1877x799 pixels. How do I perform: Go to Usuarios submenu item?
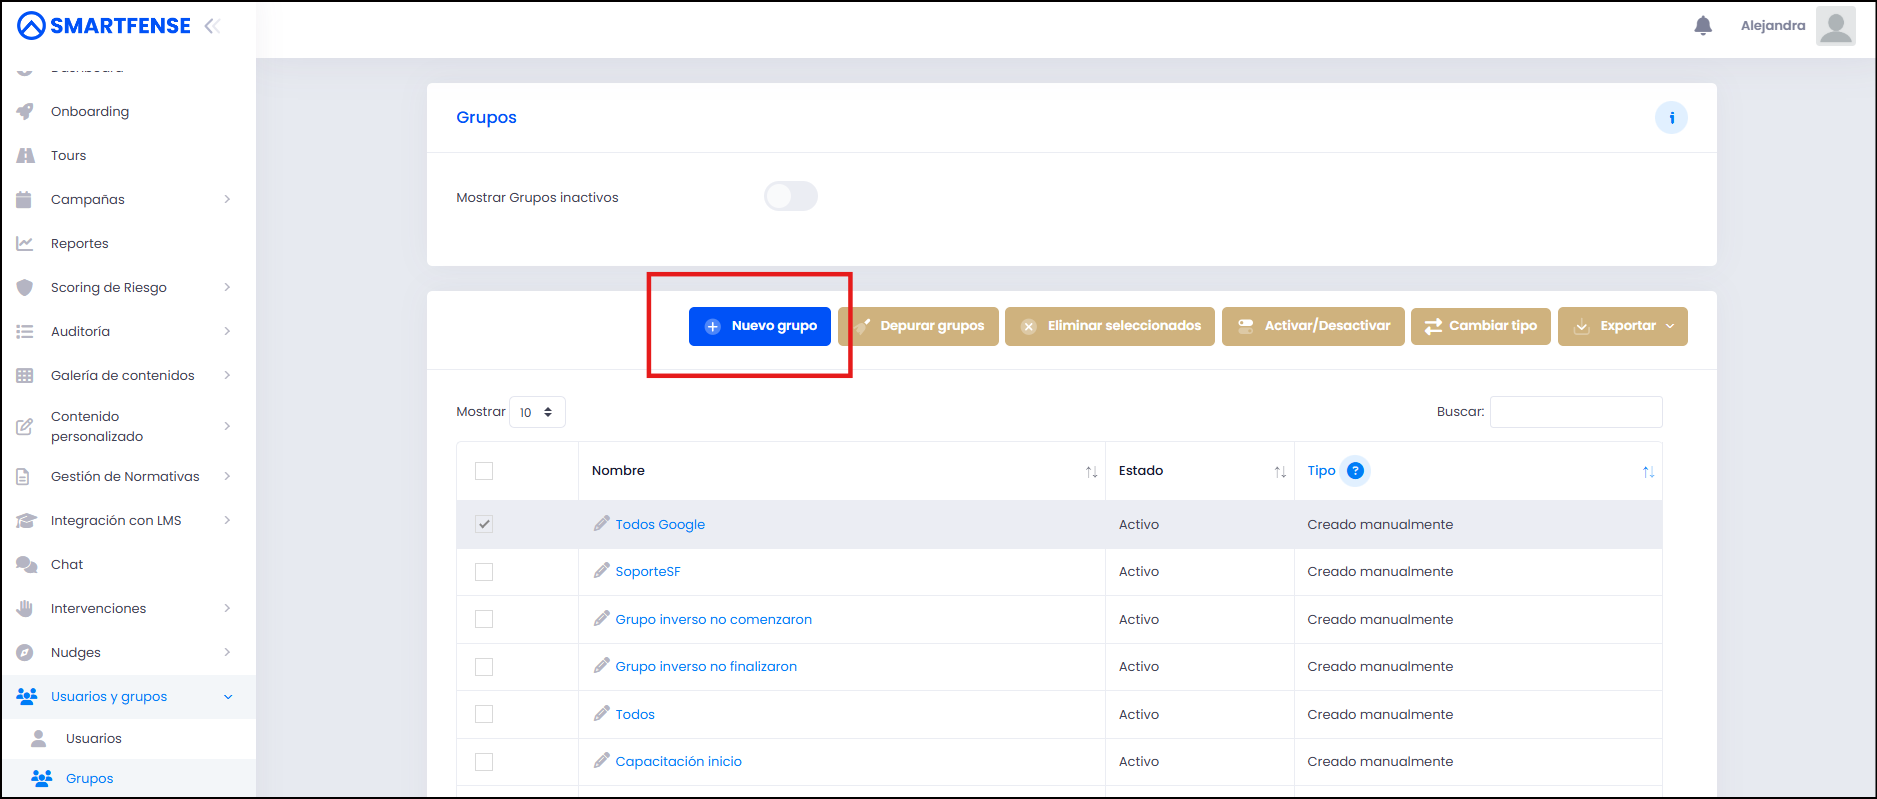[x=94, y=738]
